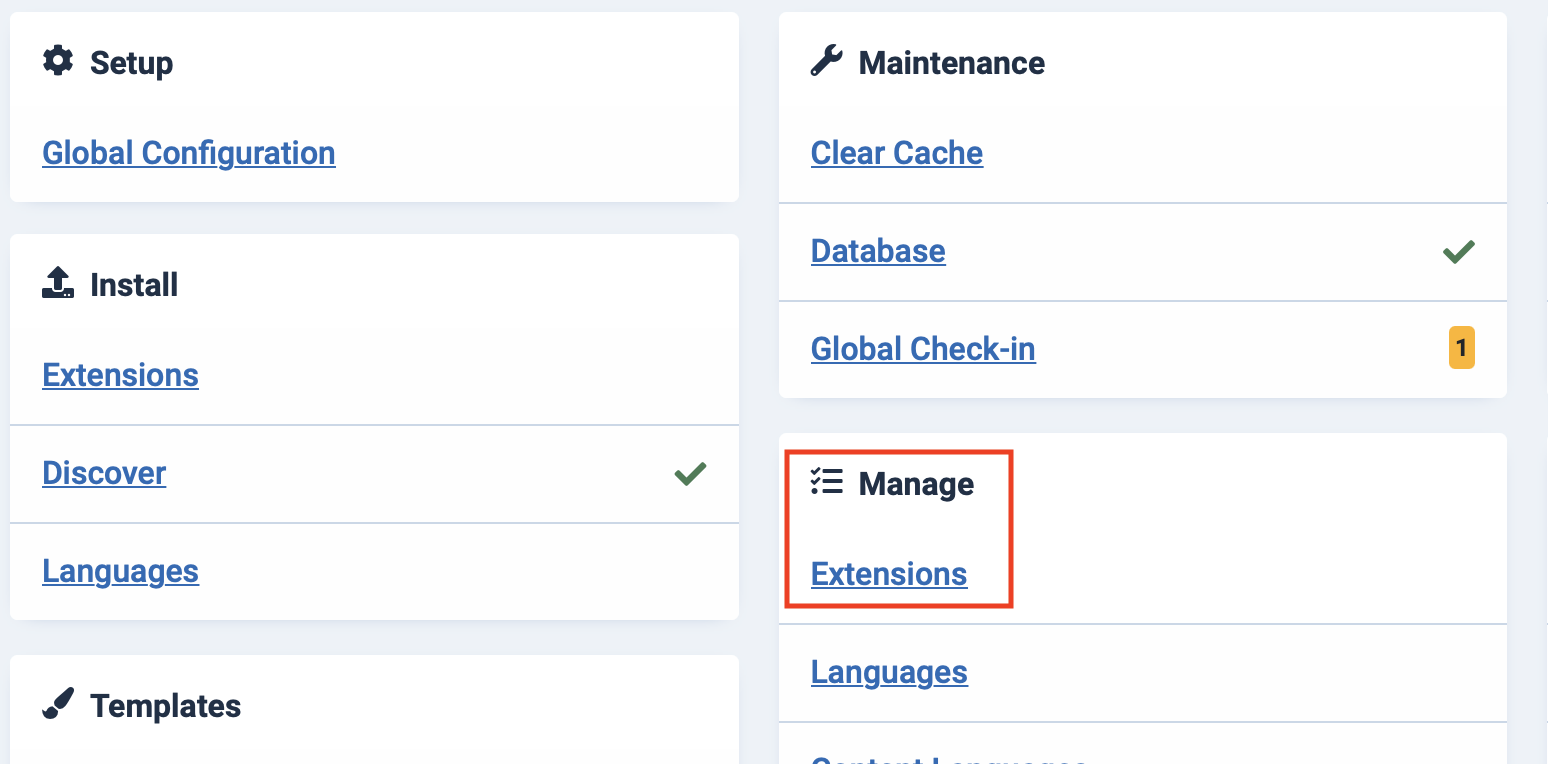This screenshot has width=1548, height=764.
Task: Click the Templates paintbrush icon
Action: [58, 705]
